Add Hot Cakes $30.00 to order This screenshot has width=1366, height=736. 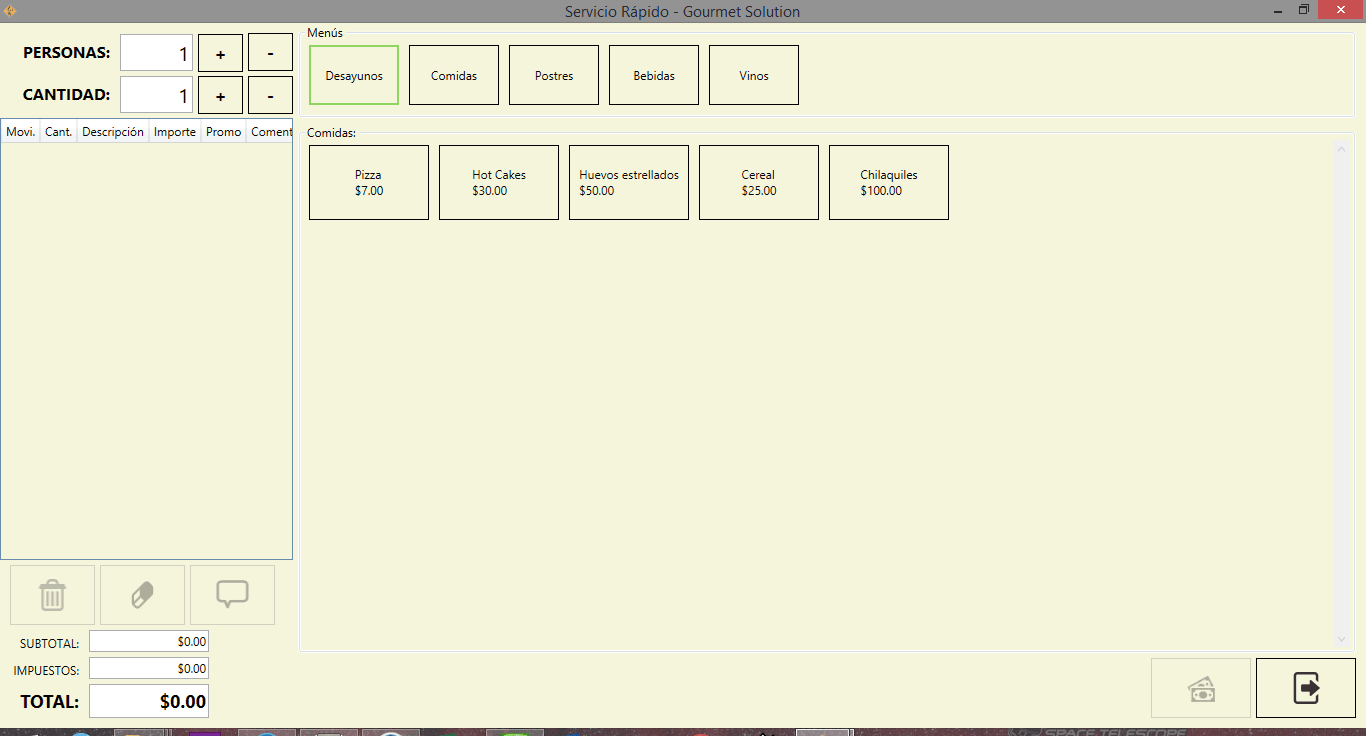[x=499, y=182]
